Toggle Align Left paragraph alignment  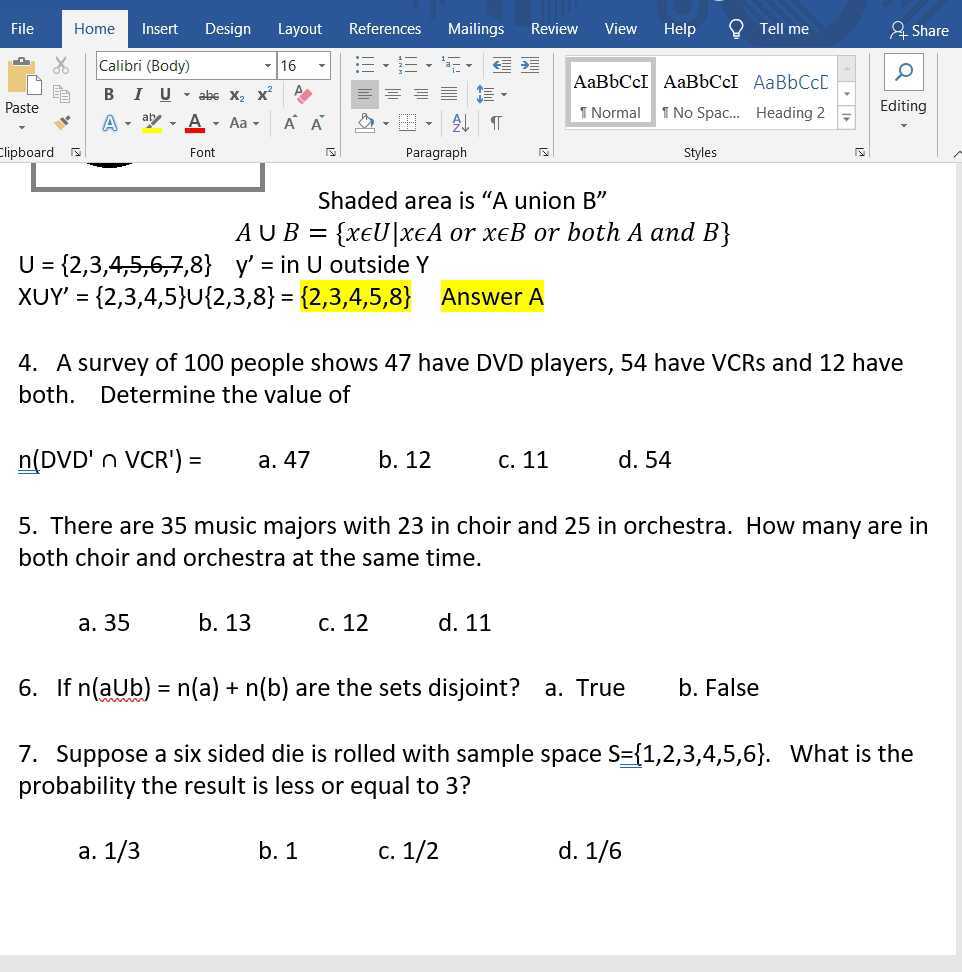[x=364, y=94]
